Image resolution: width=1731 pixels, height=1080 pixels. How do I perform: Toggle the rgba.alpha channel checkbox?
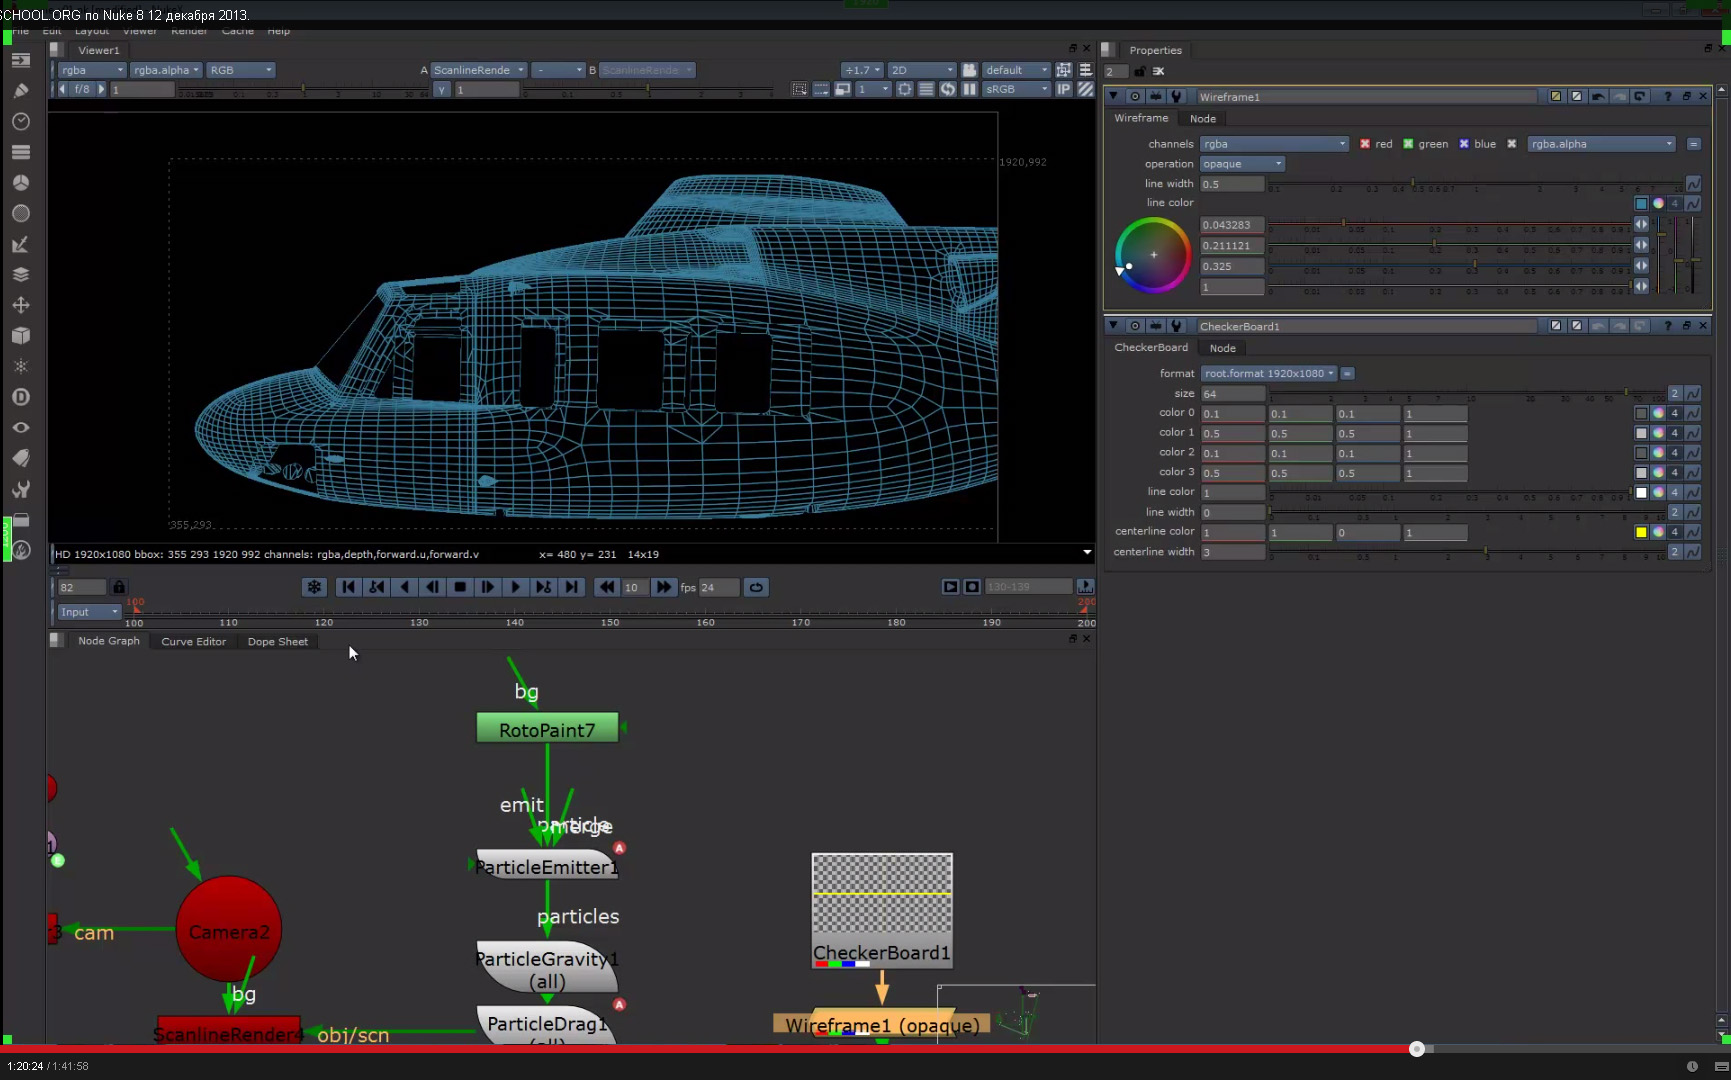(x=1512, y=144)
